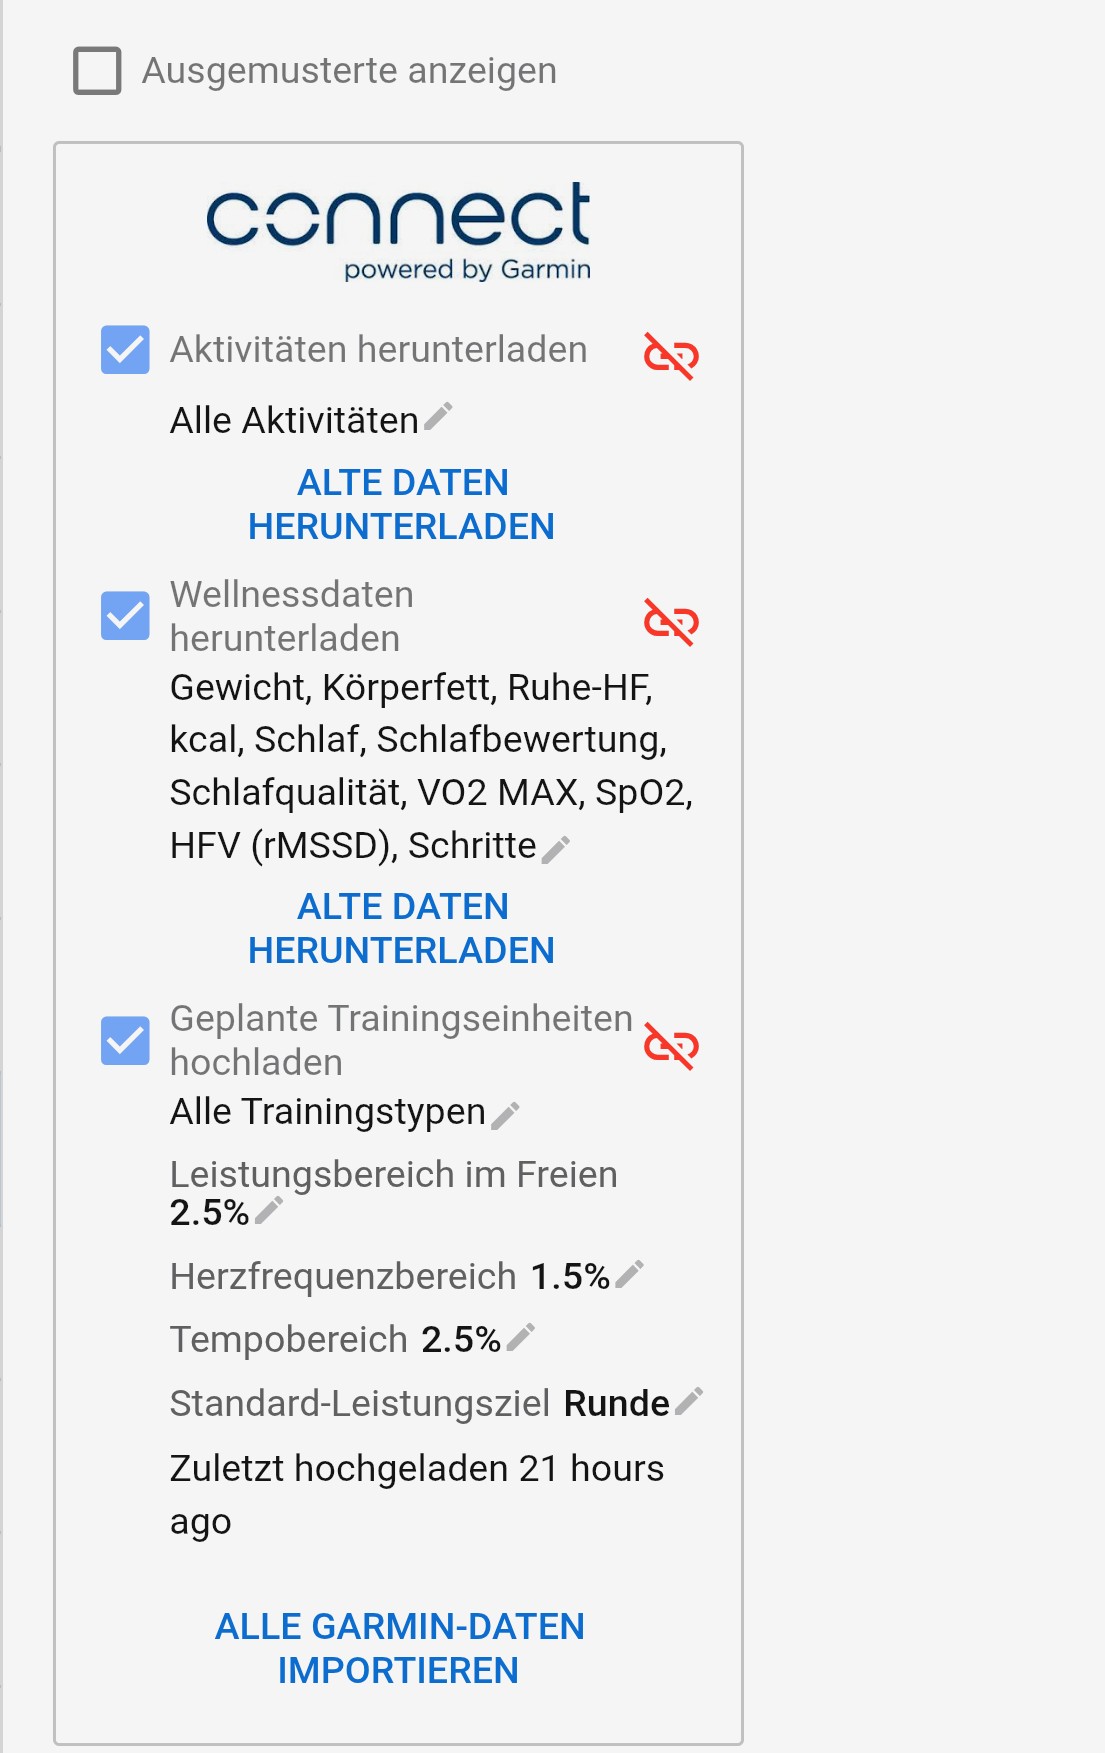Click Alte Daten herunterladen under Wellnessdaten
Viewport: 1105px width, 1753px height.
click(401, 928)
